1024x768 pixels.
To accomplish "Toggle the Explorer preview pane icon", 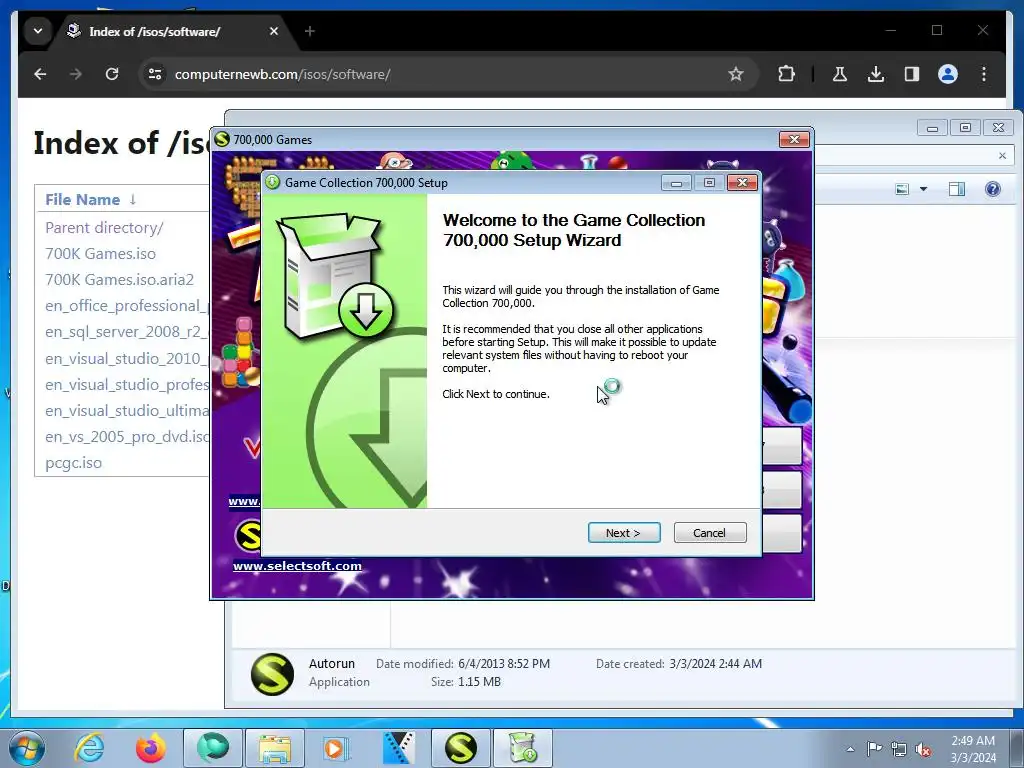I will pos(957,189).
